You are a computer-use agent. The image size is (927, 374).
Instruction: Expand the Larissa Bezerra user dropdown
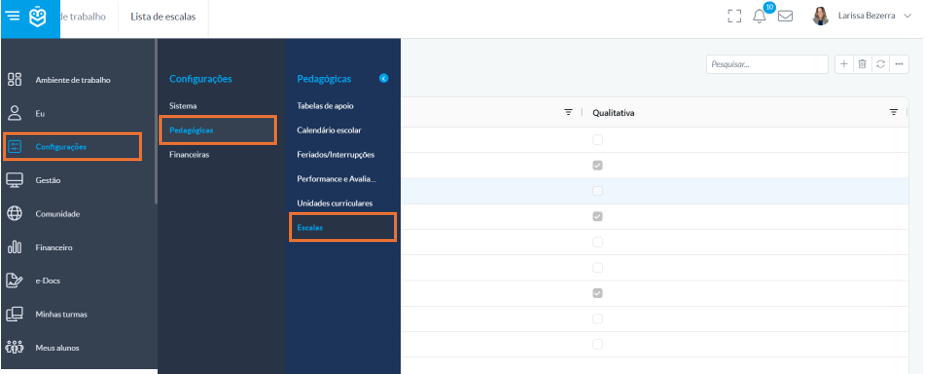coord(908,17)
